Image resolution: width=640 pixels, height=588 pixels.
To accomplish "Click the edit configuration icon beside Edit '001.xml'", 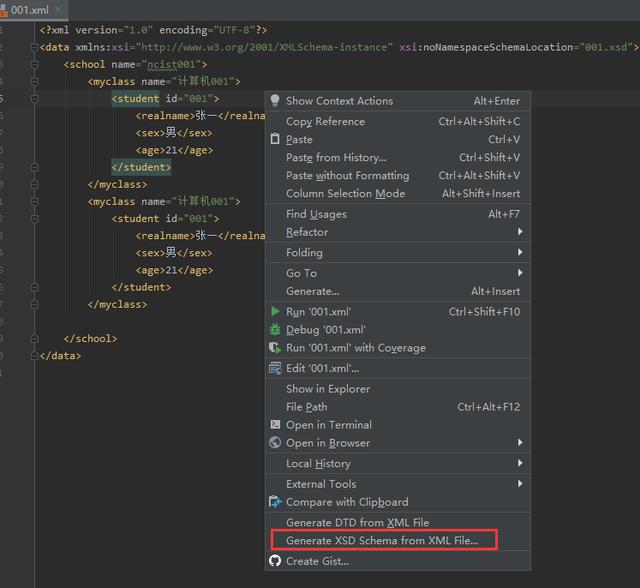I will [x=275, y=368].
